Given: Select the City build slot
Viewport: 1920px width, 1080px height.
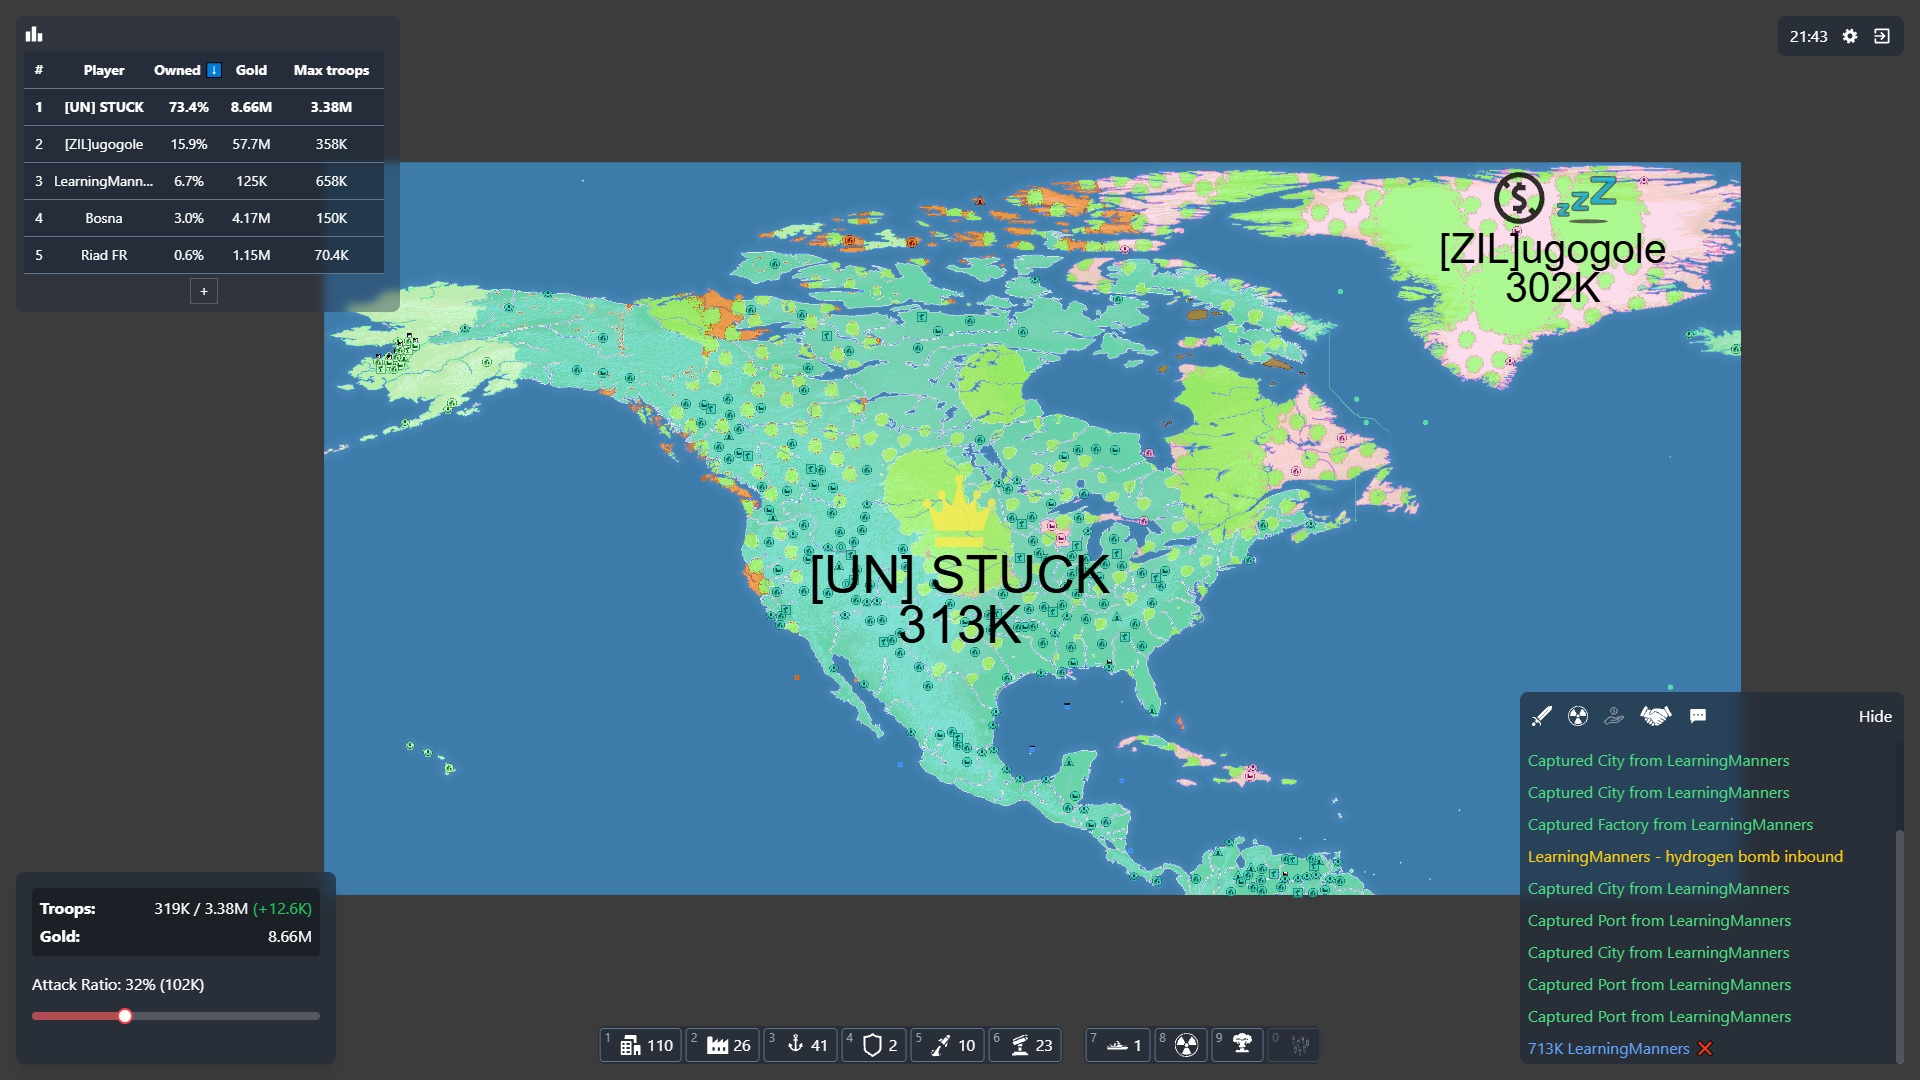Looking at the screenshot, I should point(642,1045).
